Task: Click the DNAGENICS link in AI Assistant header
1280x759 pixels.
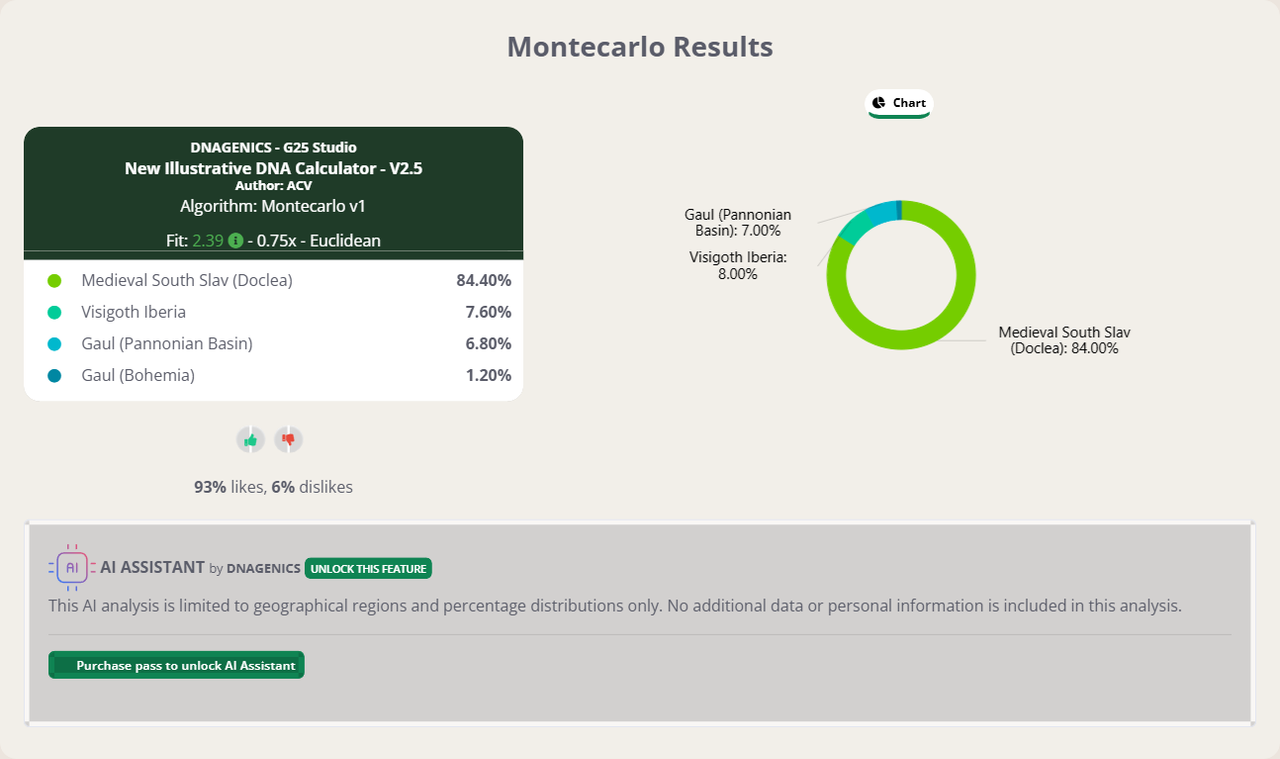Action: (263, 568)
